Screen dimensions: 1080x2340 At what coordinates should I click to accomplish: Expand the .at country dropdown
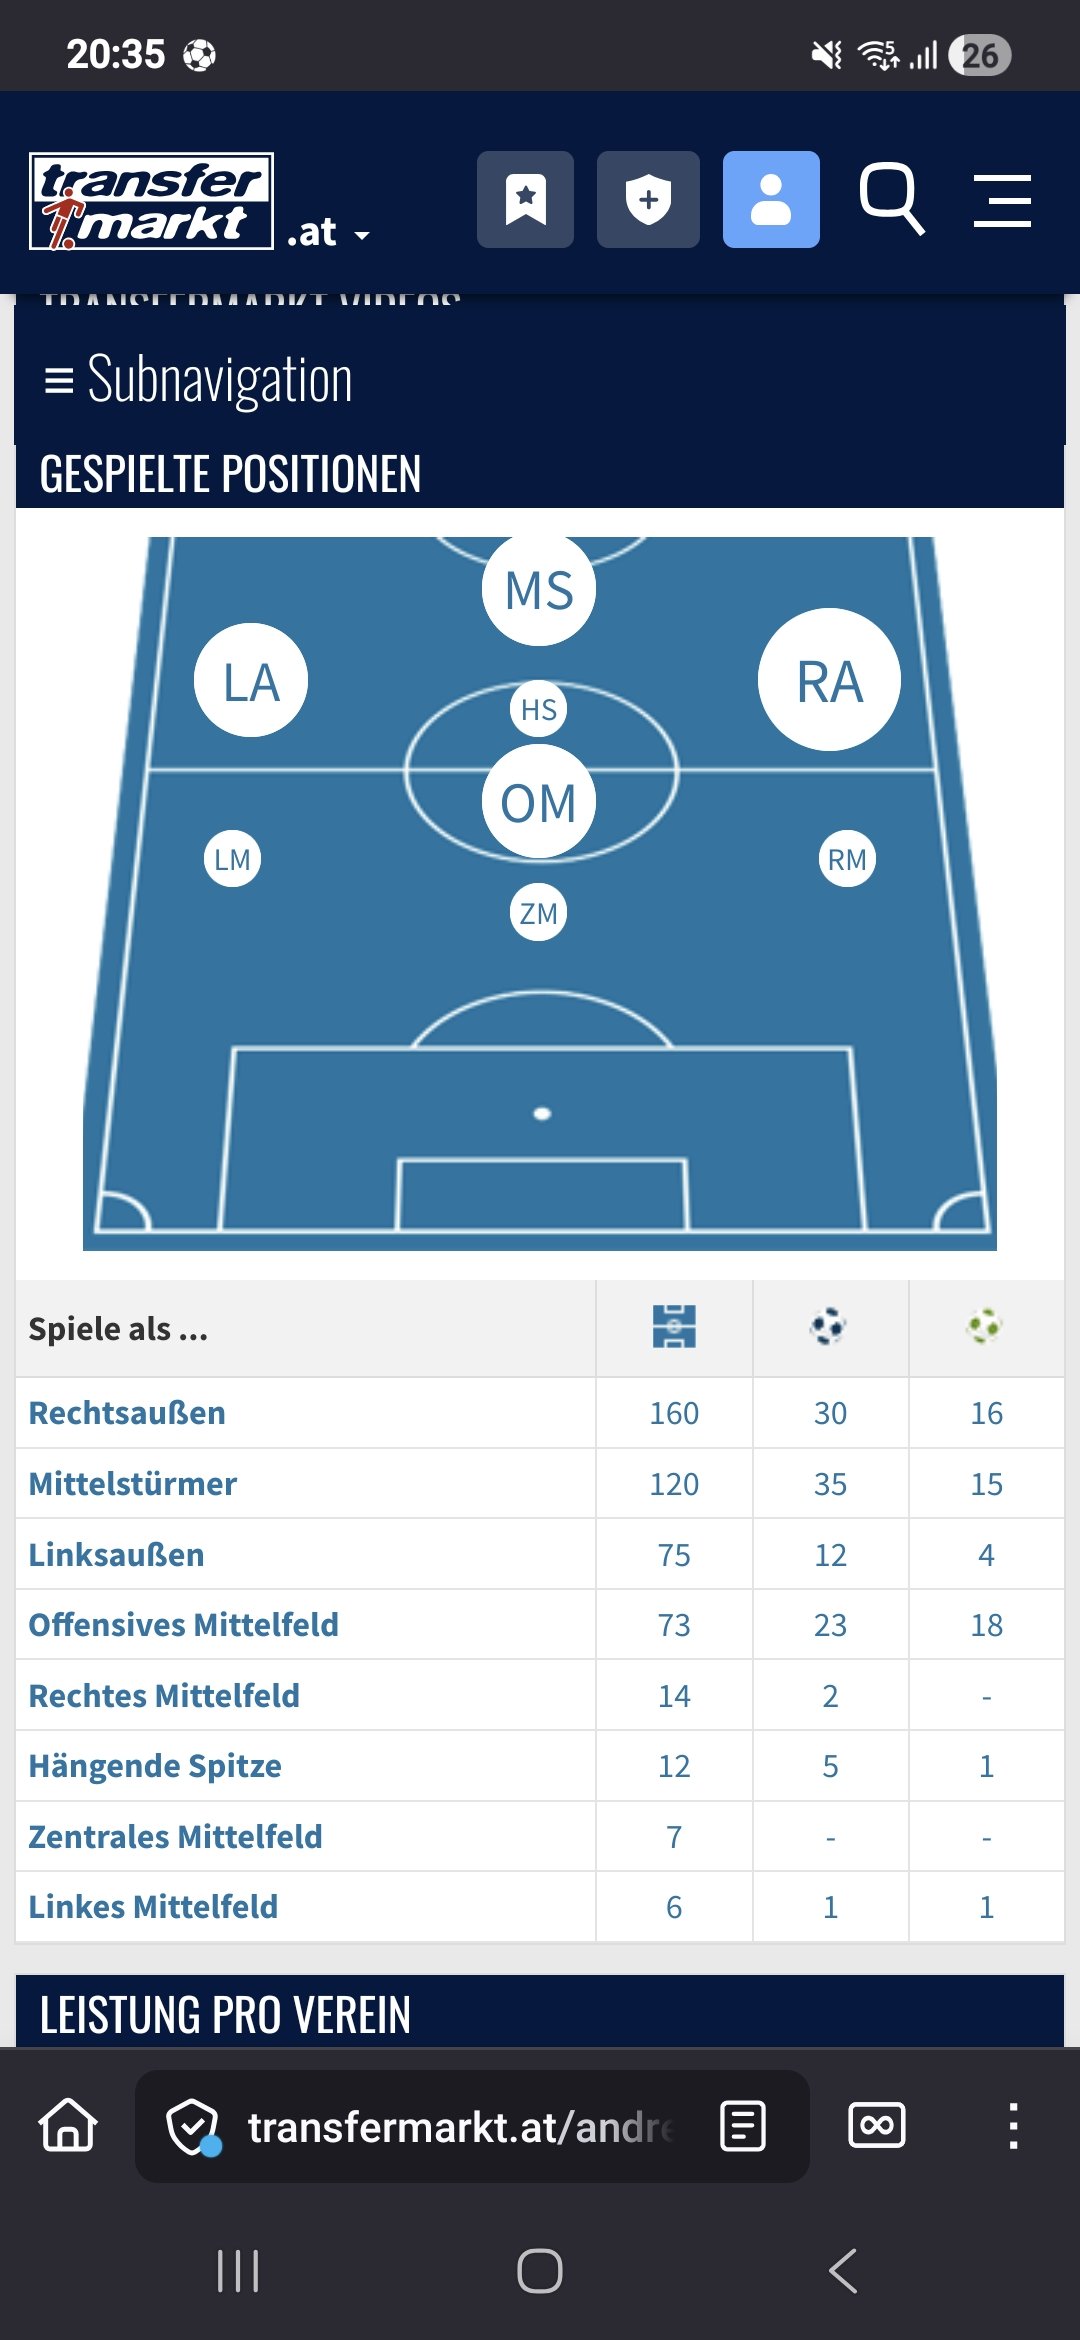click(329, 234)
